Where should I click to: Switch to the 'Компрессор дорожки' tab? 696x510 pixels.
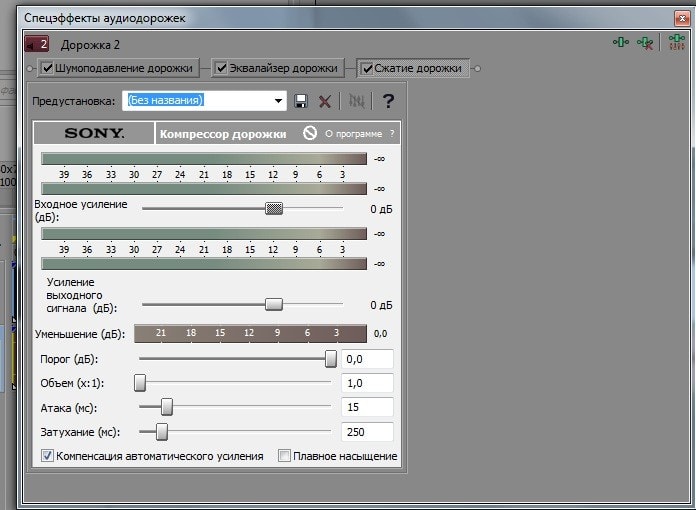(x=223, y=134)
